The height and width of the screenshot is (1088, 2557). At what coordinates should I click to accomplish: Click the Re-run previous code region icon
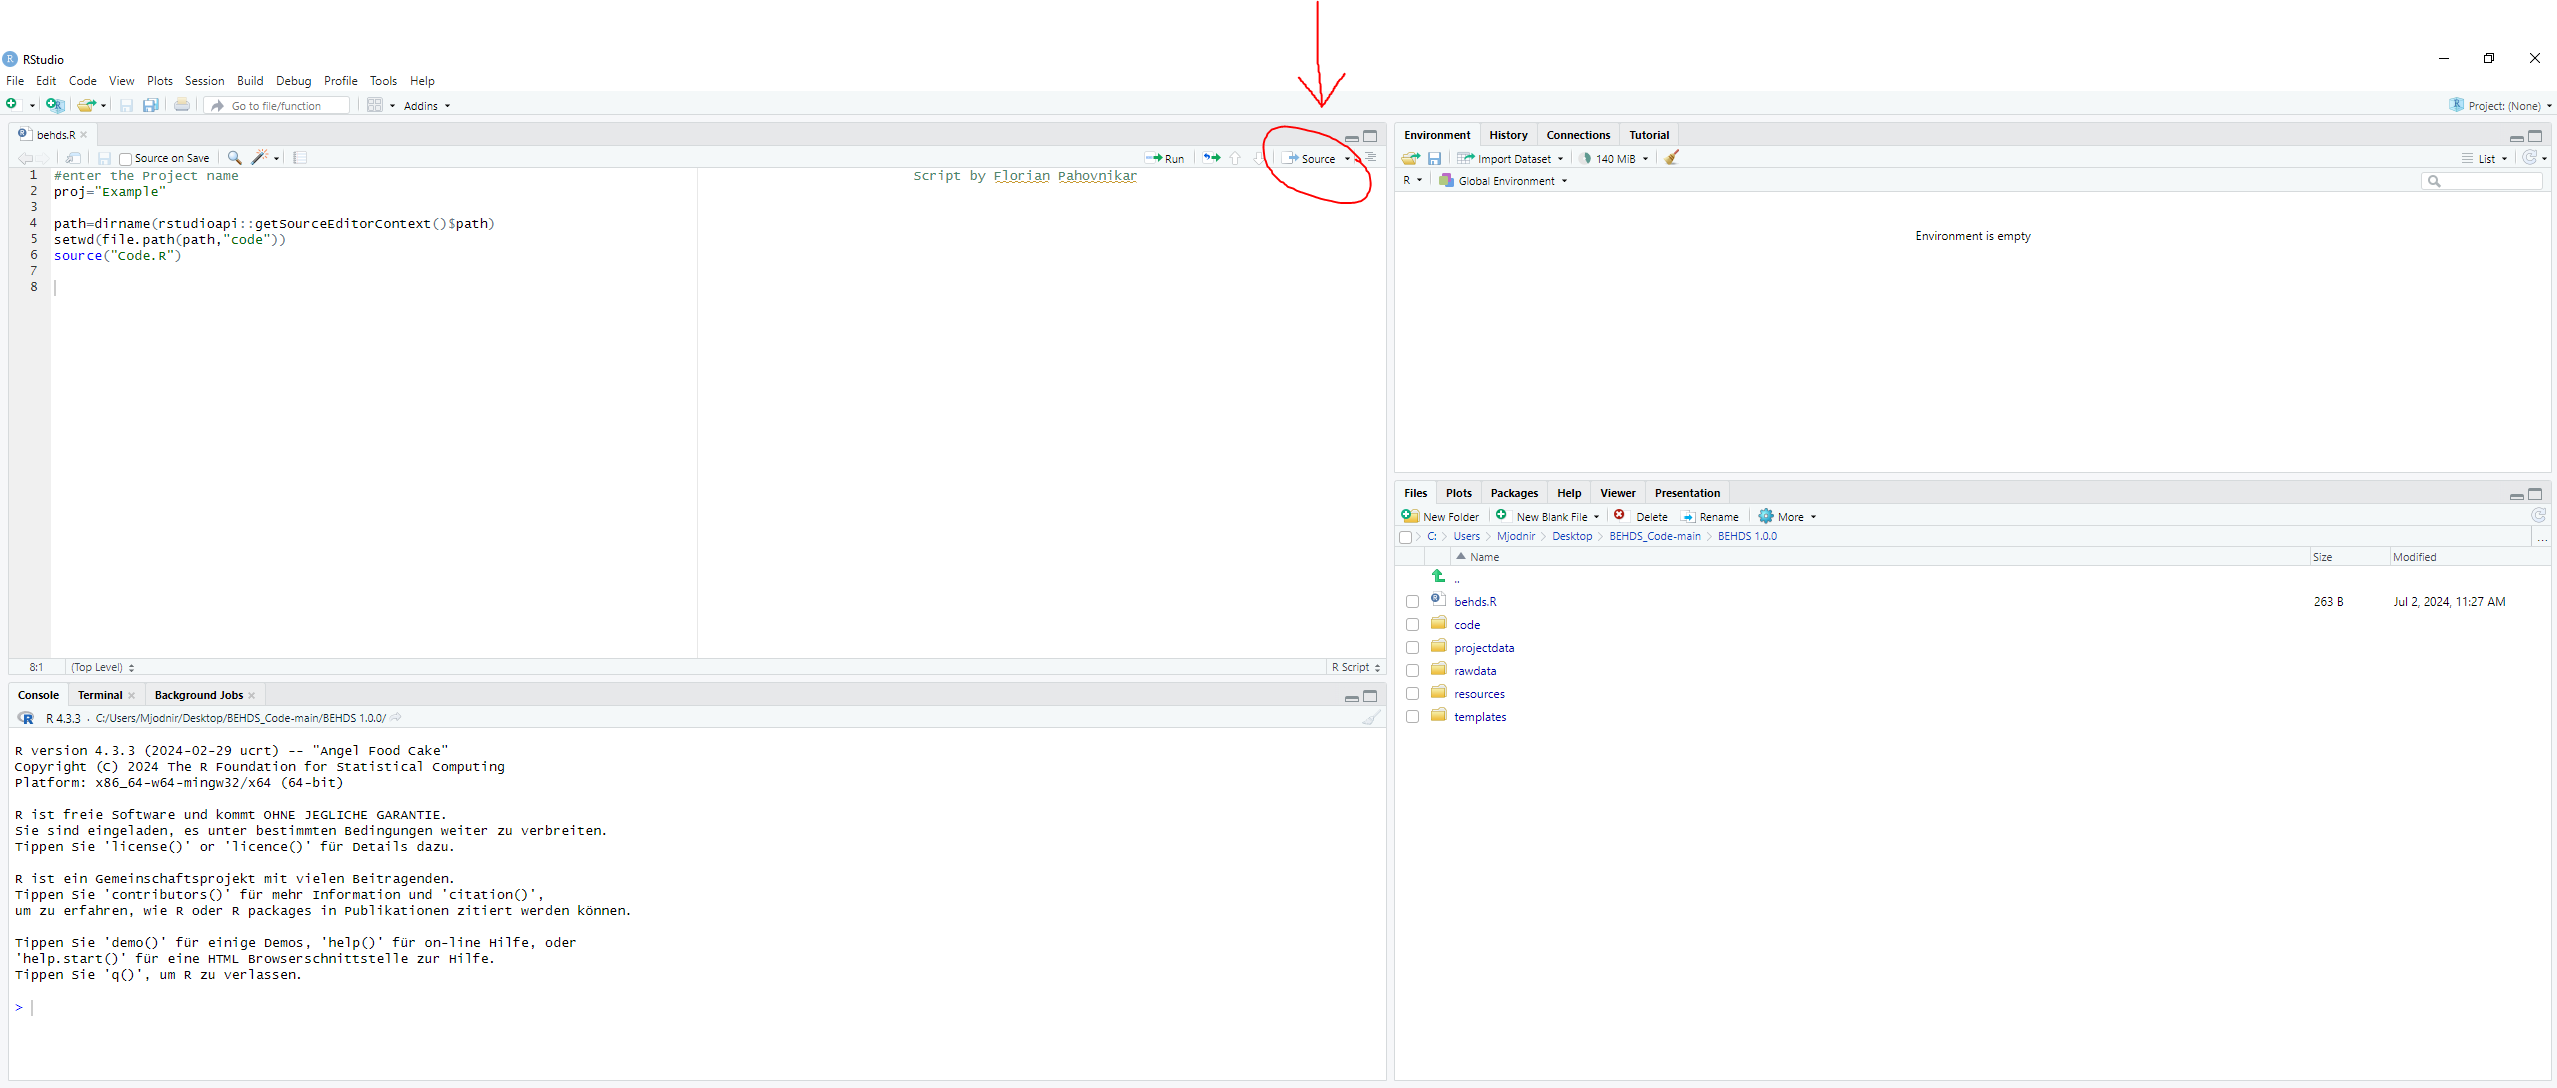coord(1211,158)
